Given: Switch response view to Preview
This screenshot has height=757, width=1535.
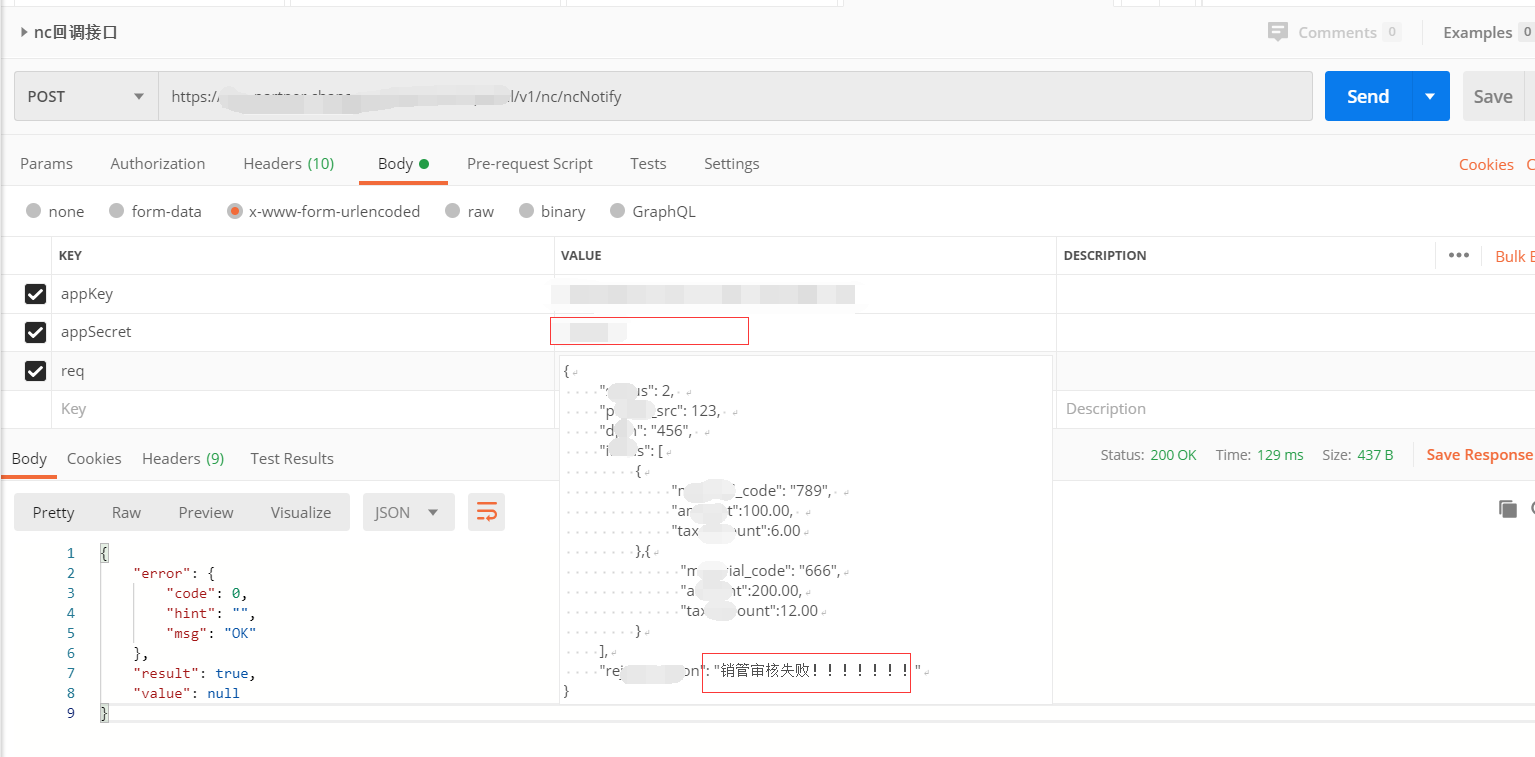Looking at the screenshot, I should (x=206, y=512).
